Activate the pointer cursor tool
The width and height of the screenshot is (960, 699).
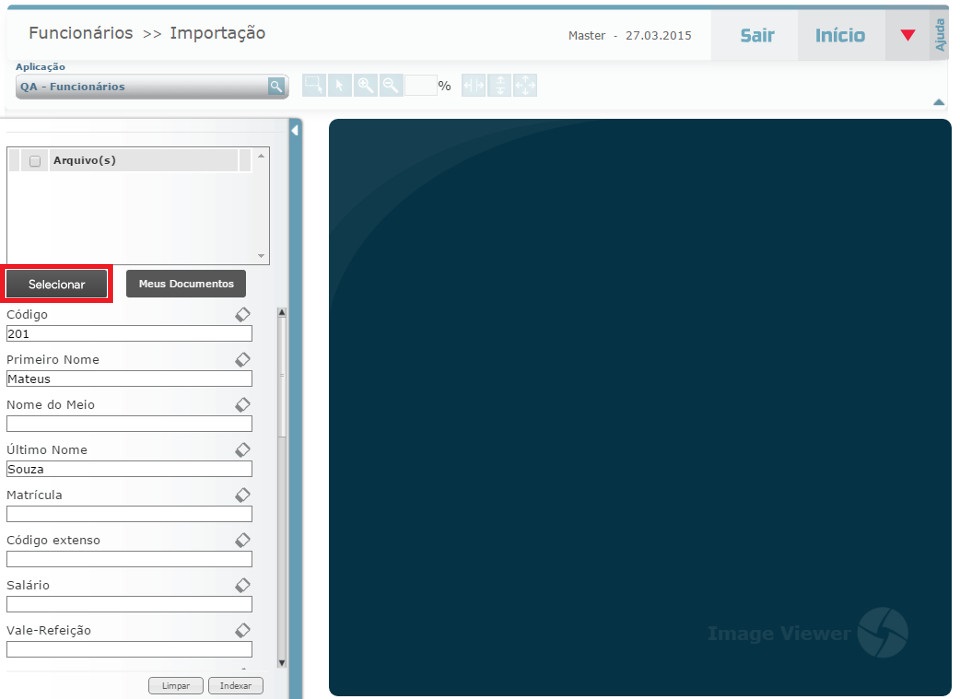[339, 86]
